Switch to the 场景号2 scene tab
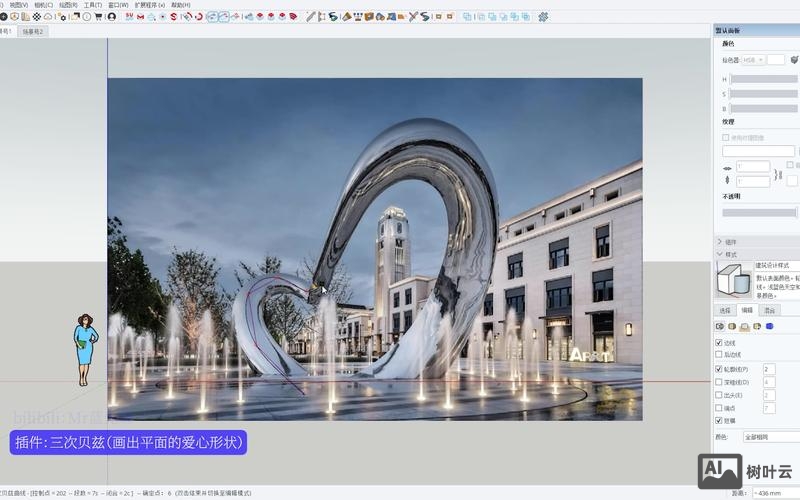 click(33, 31)
